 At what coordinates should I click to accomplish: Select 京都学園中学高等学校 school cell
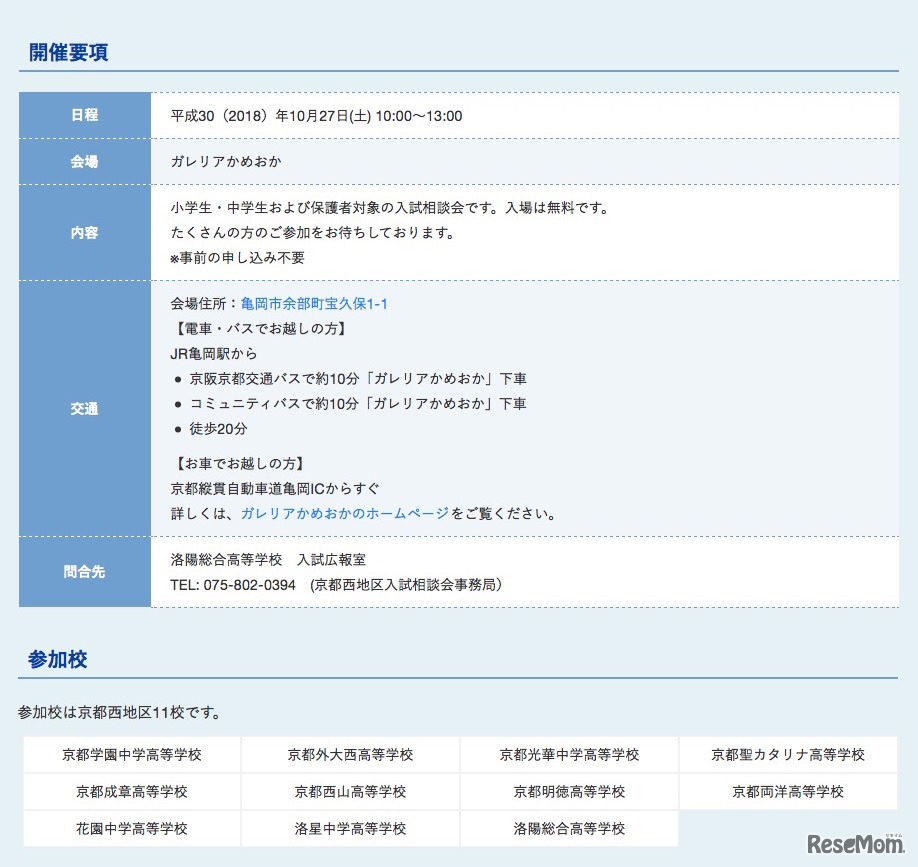[x=132, y=754]
